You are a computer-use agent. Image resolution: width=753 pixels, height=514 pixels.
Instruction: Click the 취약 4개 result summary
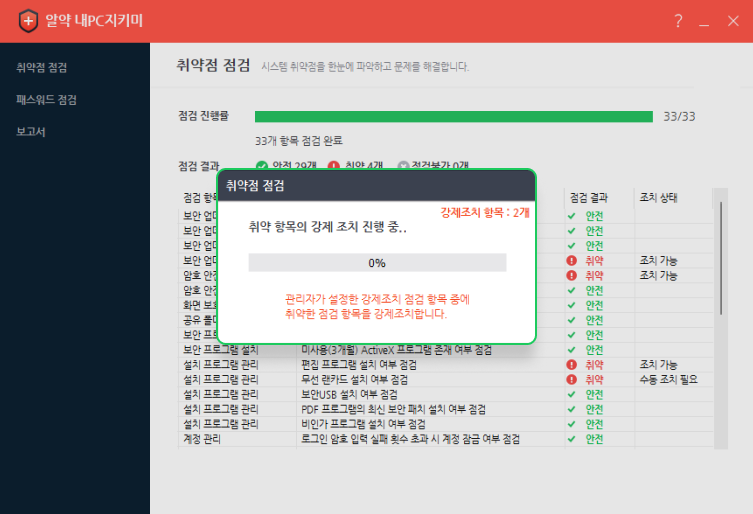[364, 166]
